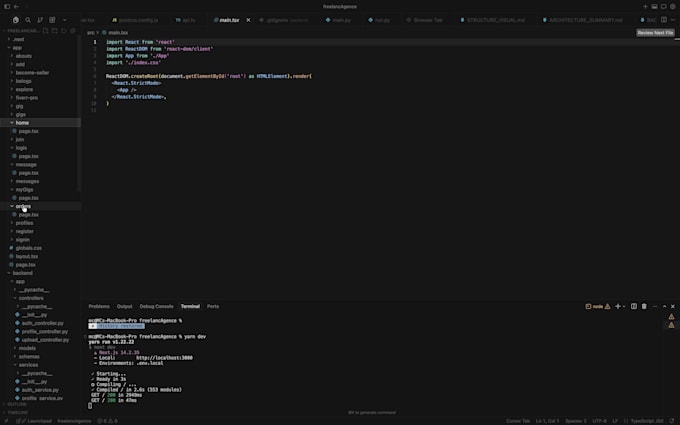Create a new file in Explorer header
Viewport: 680px width, 425px height.
point(46,31)
